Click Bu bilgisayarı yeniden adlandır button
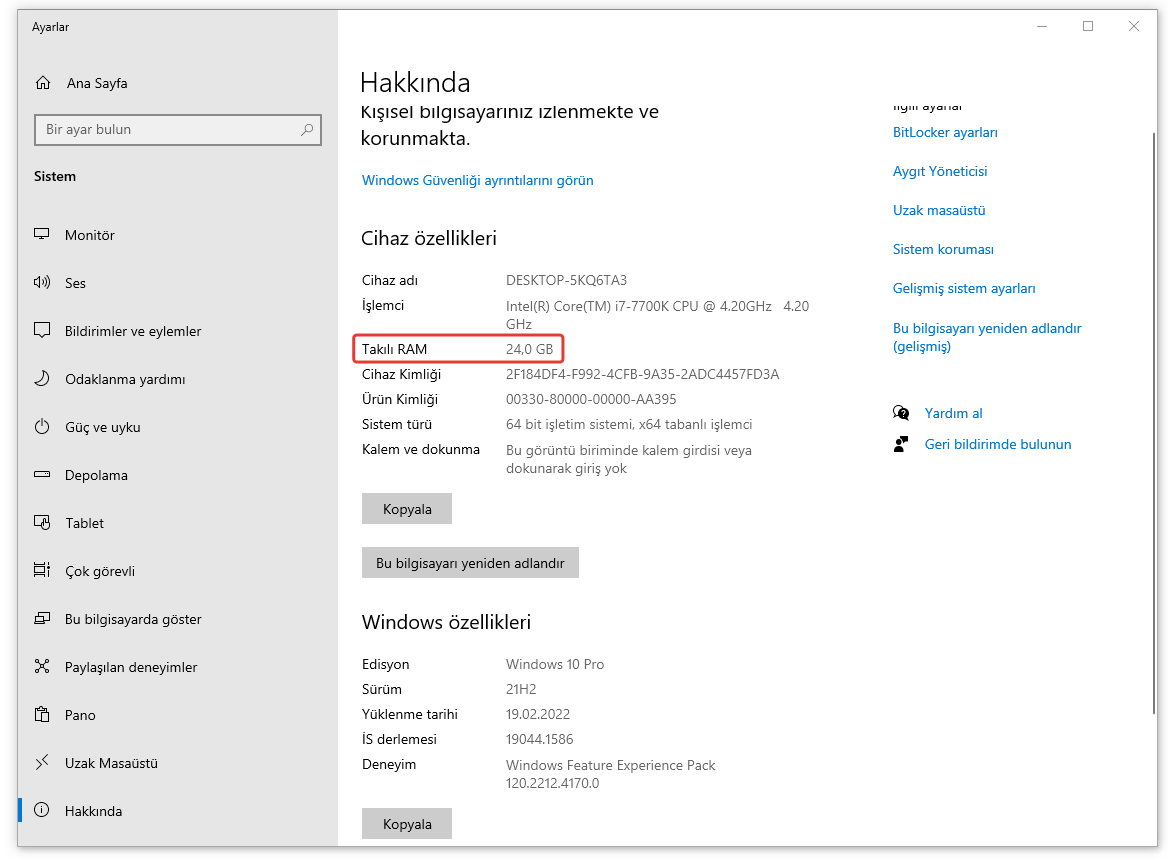 click(x=470, y=563)
